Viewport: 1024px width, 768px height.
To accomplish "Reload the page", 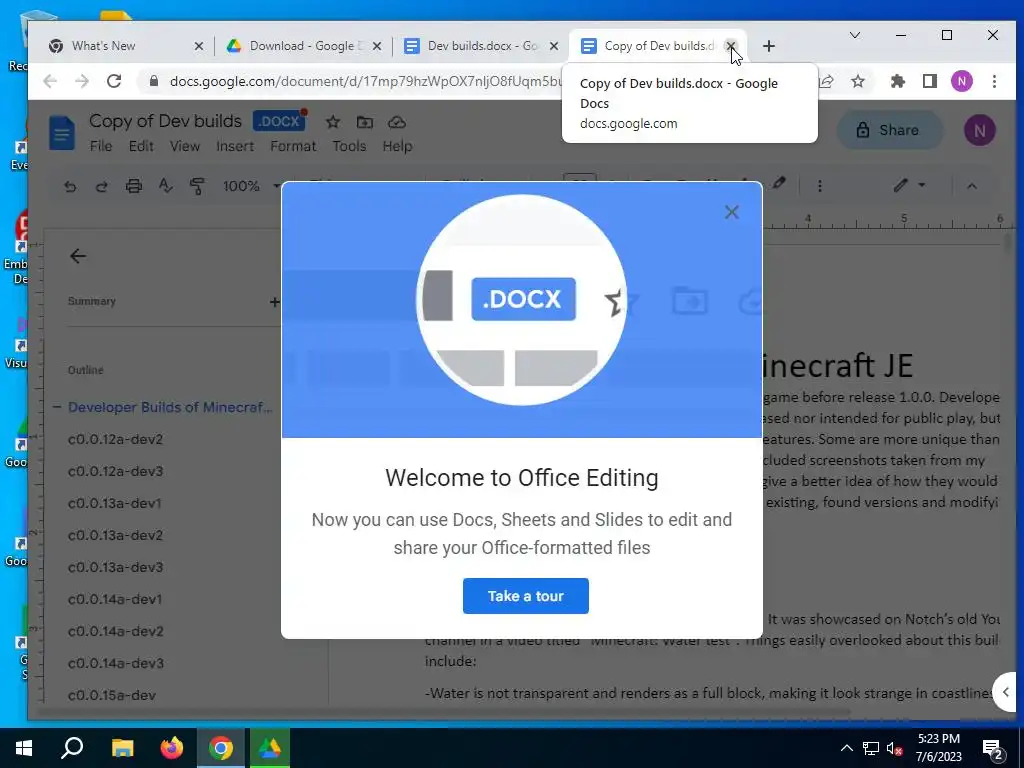I will (x=114, y=81).
